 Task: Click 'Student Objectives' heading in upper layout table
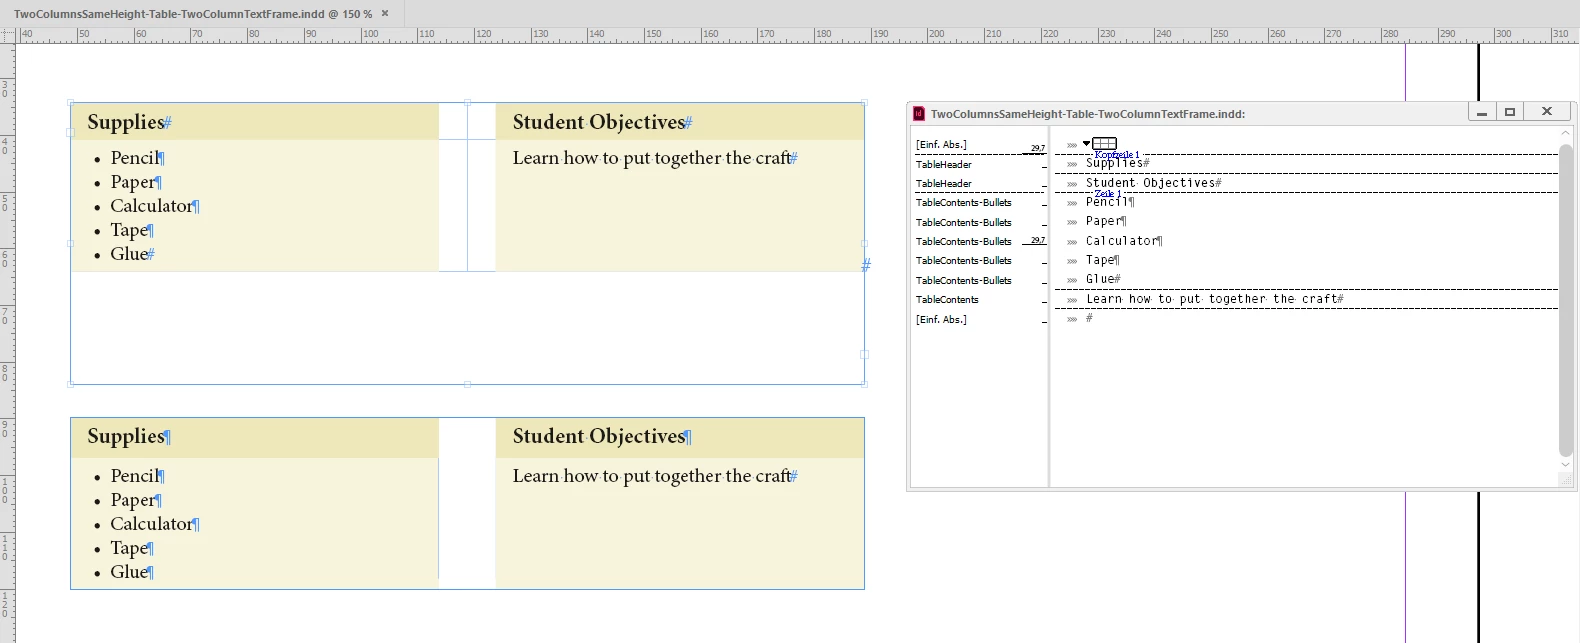click(x=599, y=122)
